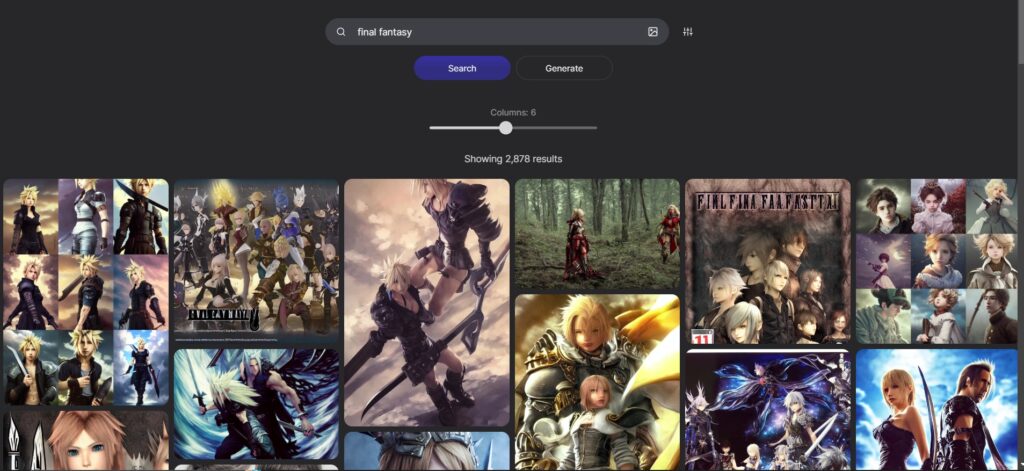Image resolution: width=1024 pixels, height=471 pixels.
Task: Click the Generate button
Action: 564,68
